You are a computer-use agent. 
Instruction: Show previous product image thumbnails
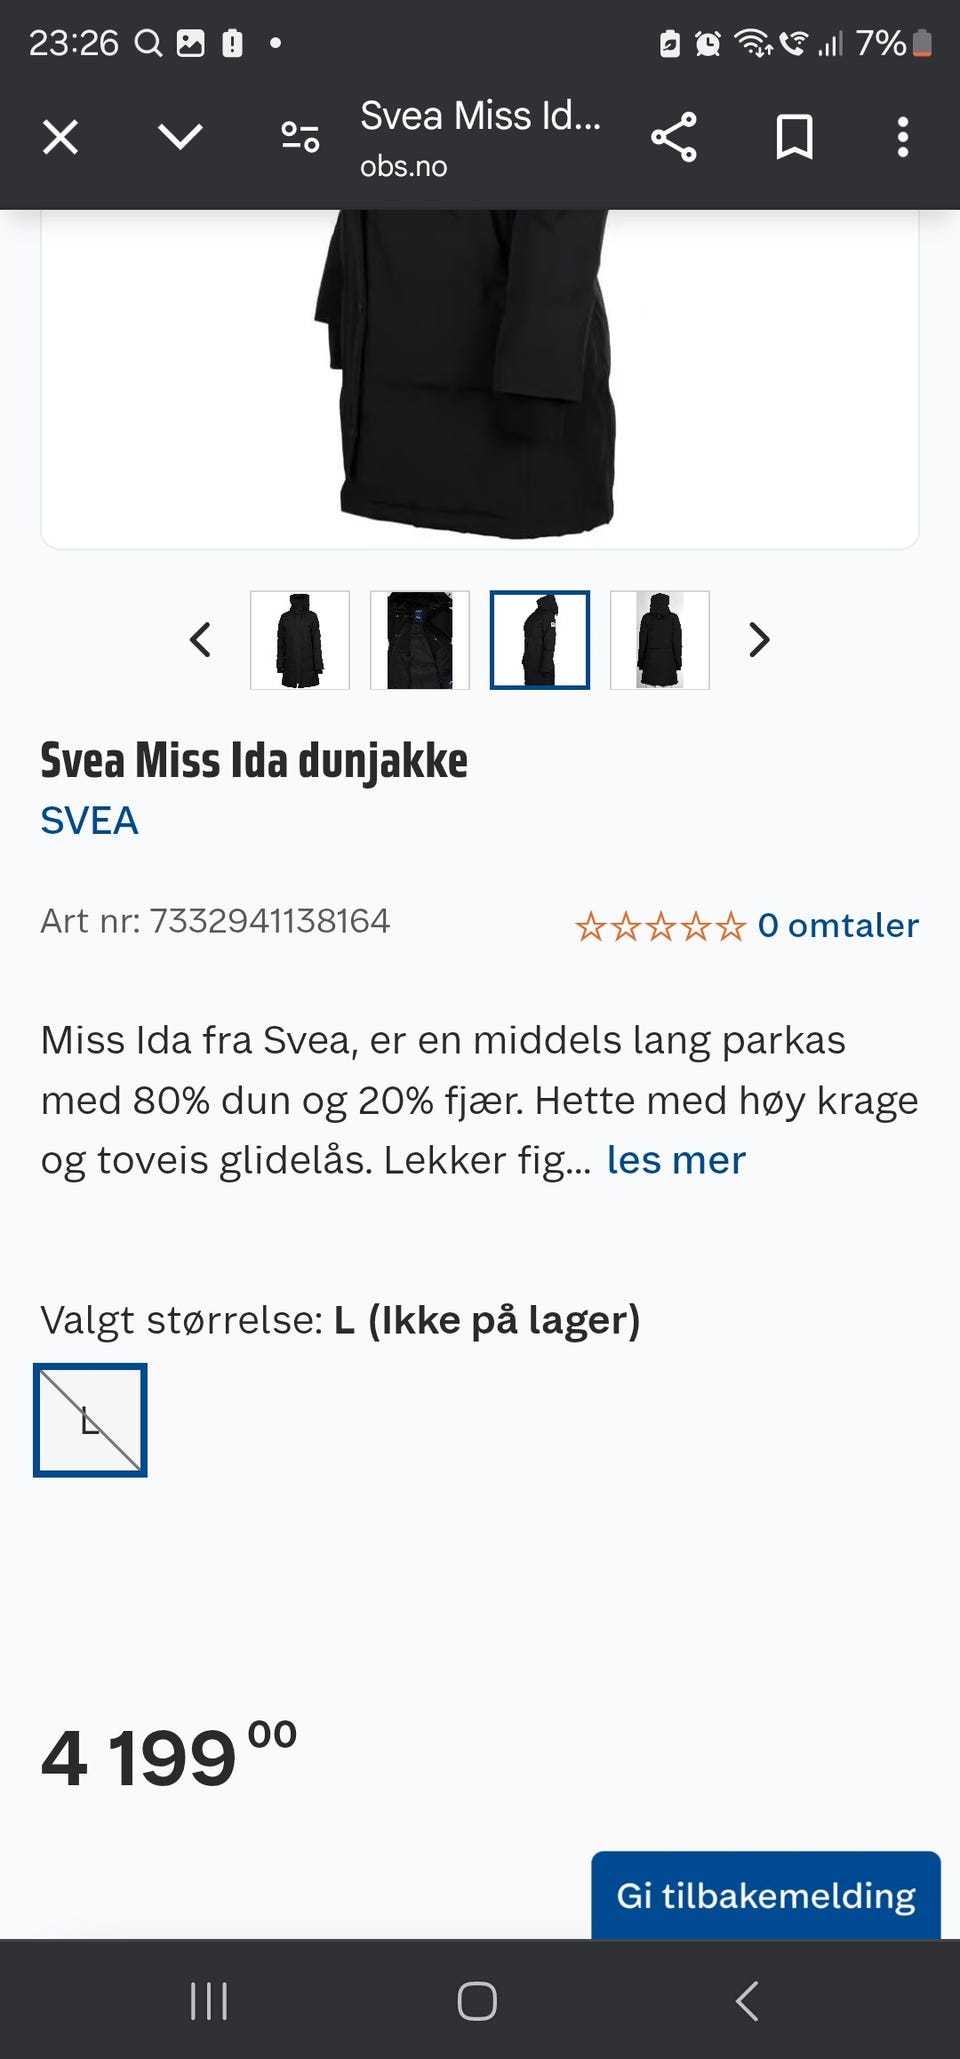[x=201, y=640]
